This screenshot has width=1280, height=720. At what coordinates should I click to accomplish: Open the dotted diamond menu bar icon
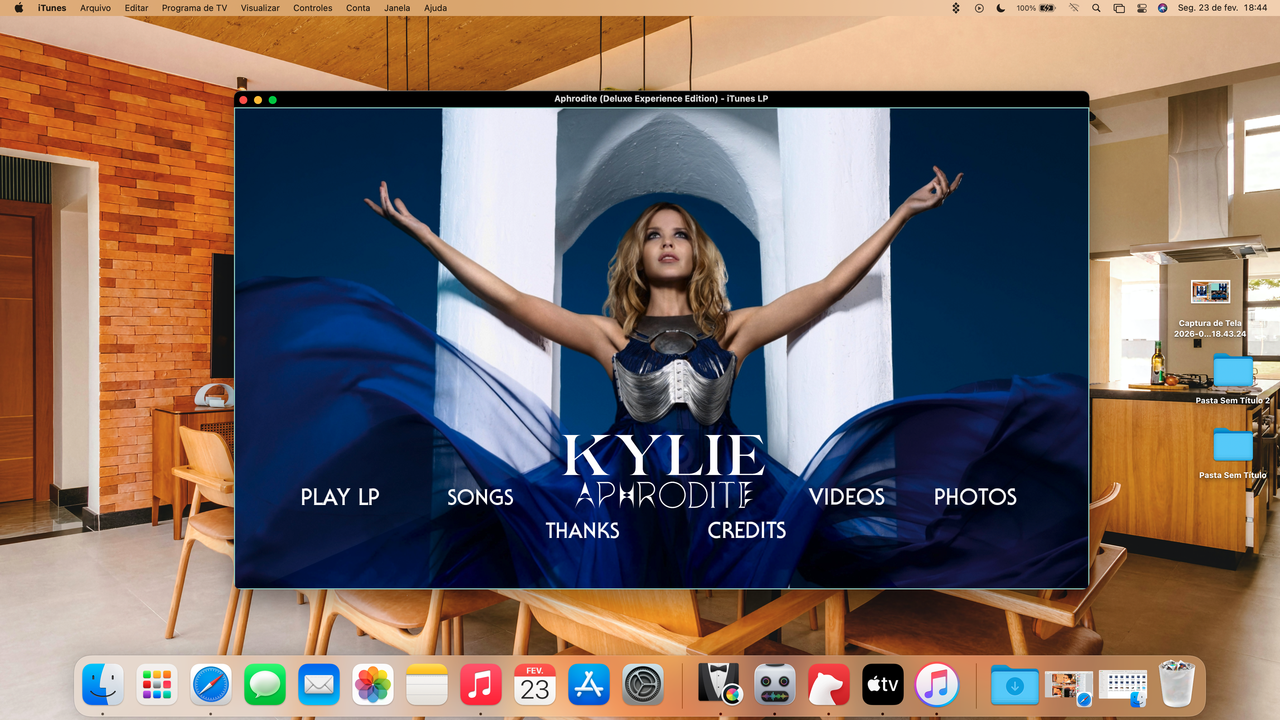pos(955,8)
